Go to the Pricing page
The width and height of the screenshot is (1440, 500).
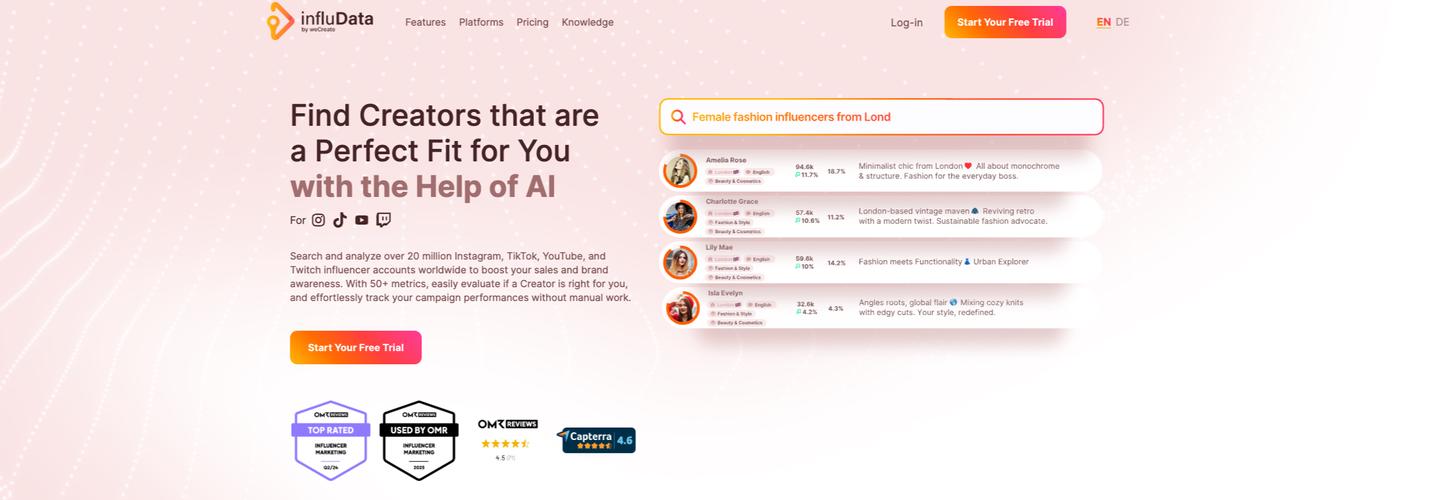(532, 22)
